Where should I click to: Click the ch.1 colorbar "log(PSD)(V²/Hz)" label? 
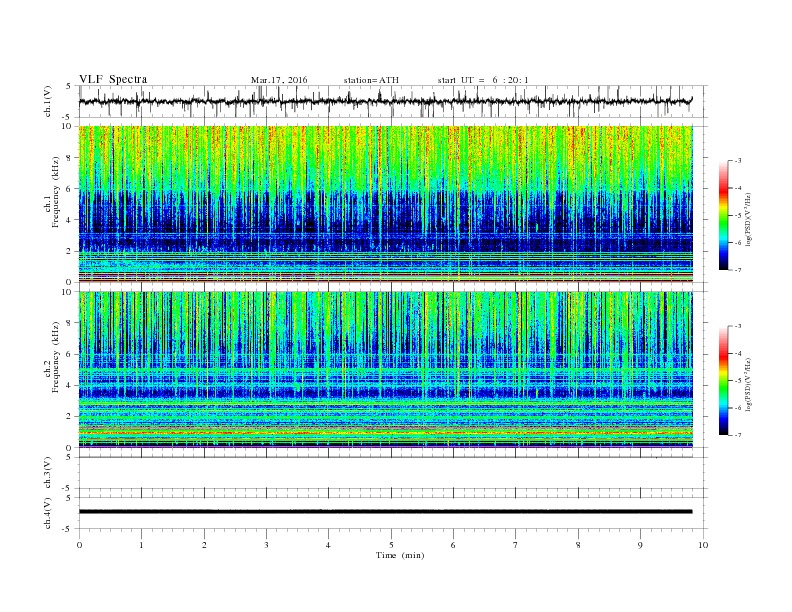pos(748,220)
